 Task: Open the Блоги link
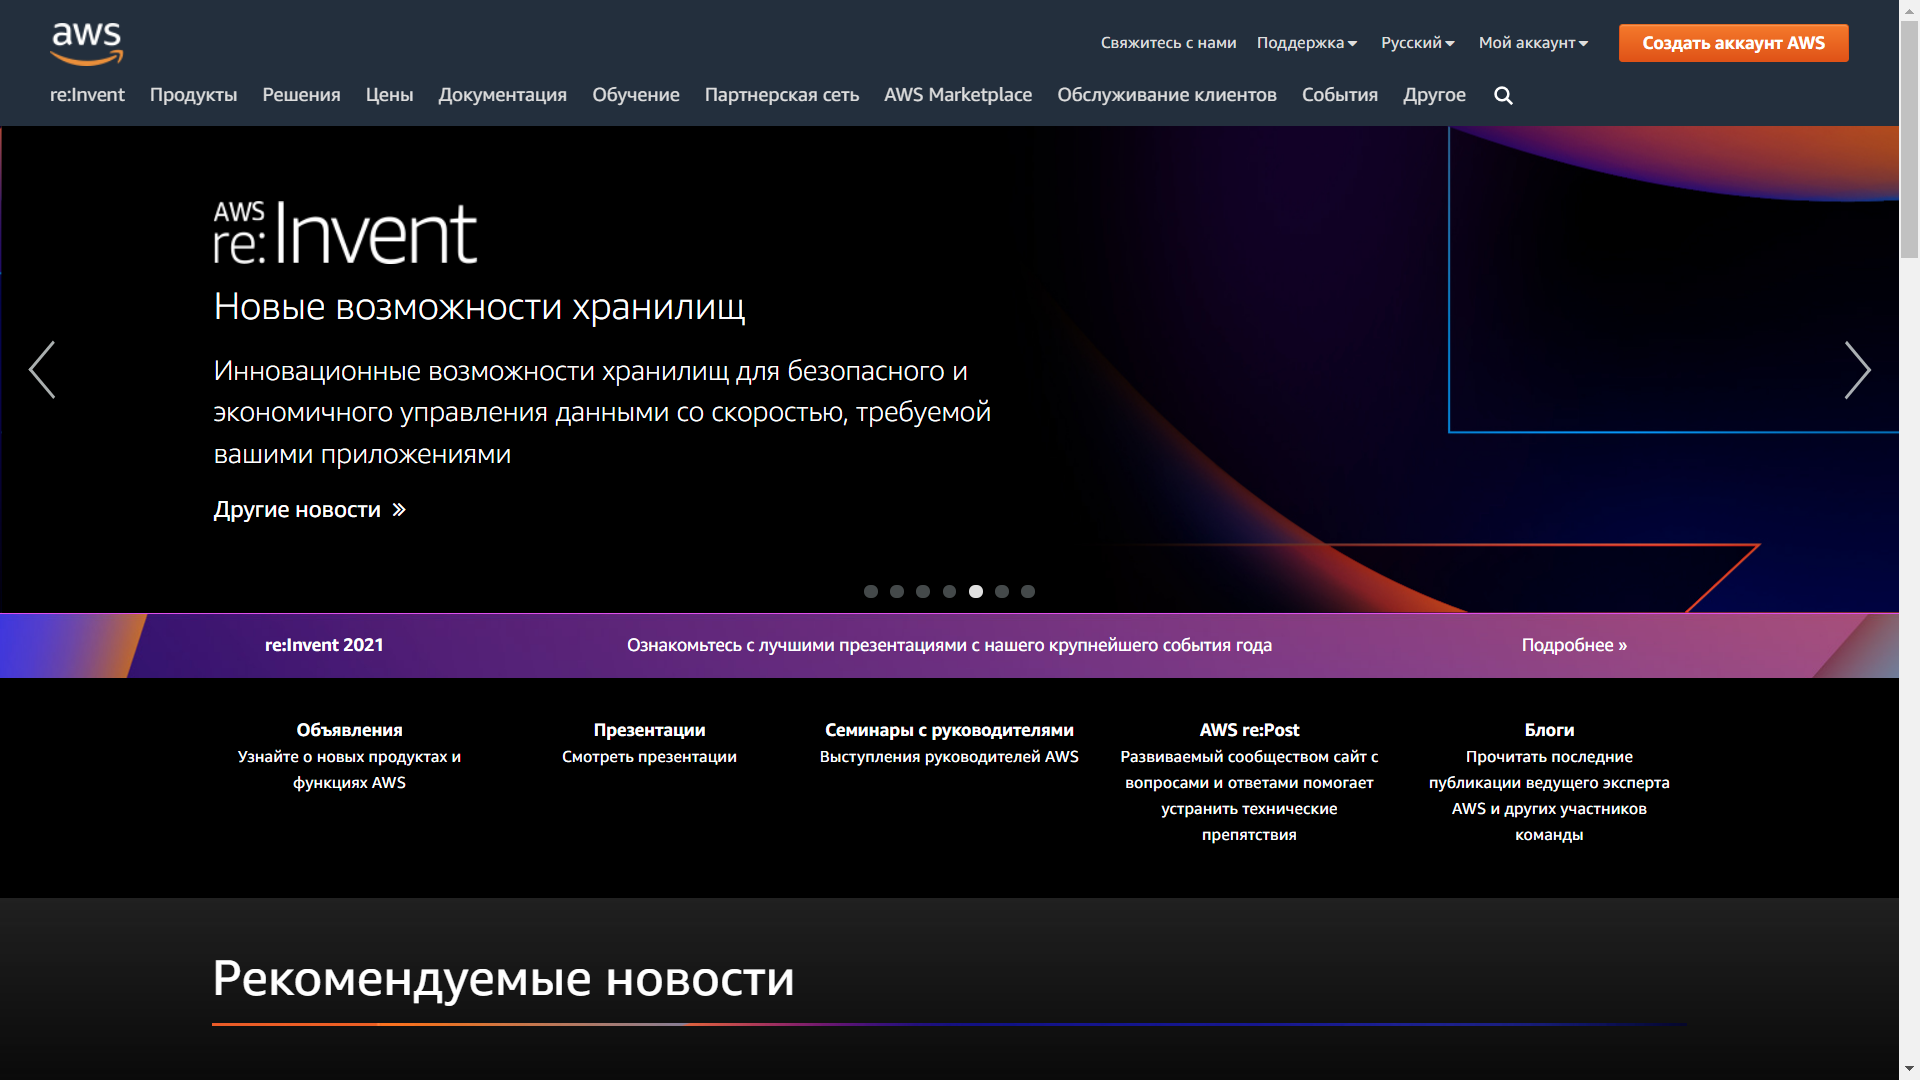click(x=1549, y=730)
